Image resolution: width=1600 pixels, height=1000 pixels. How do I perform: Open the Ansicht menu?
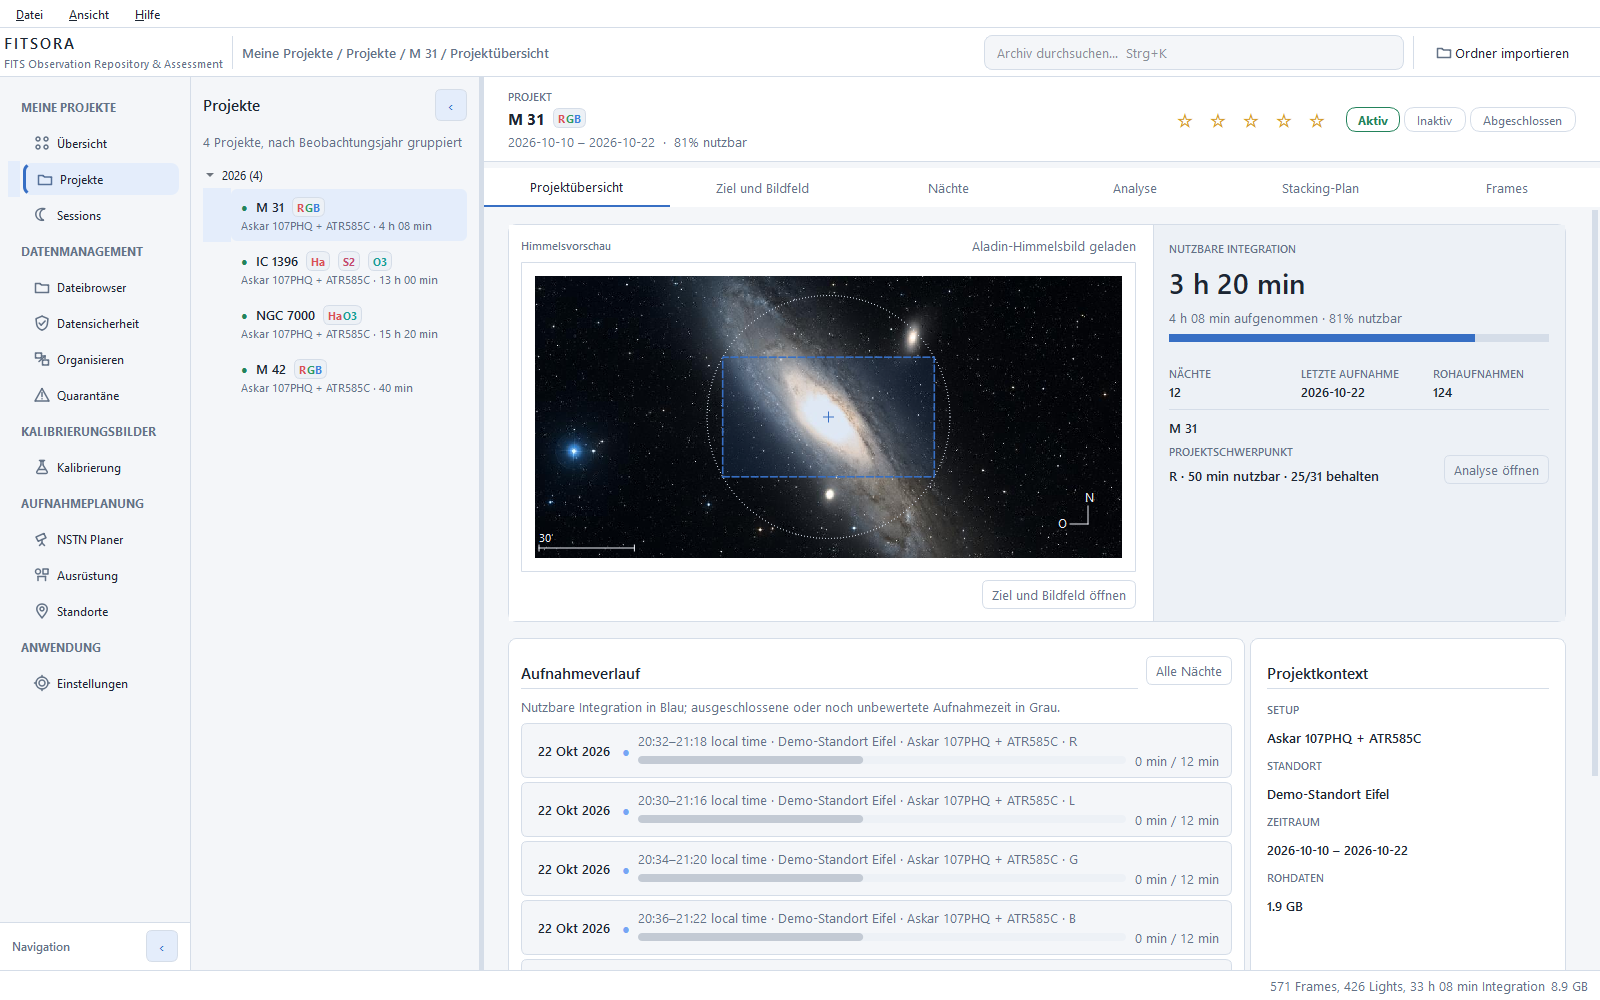click(89, 15)
